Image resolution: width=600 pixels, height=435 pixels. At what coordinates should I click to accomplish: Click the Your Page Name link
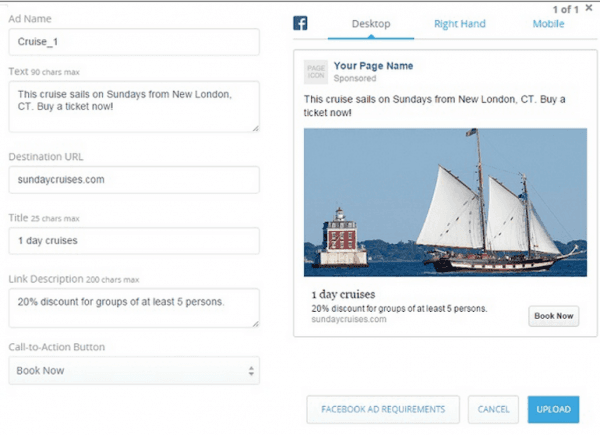[373, 66]
